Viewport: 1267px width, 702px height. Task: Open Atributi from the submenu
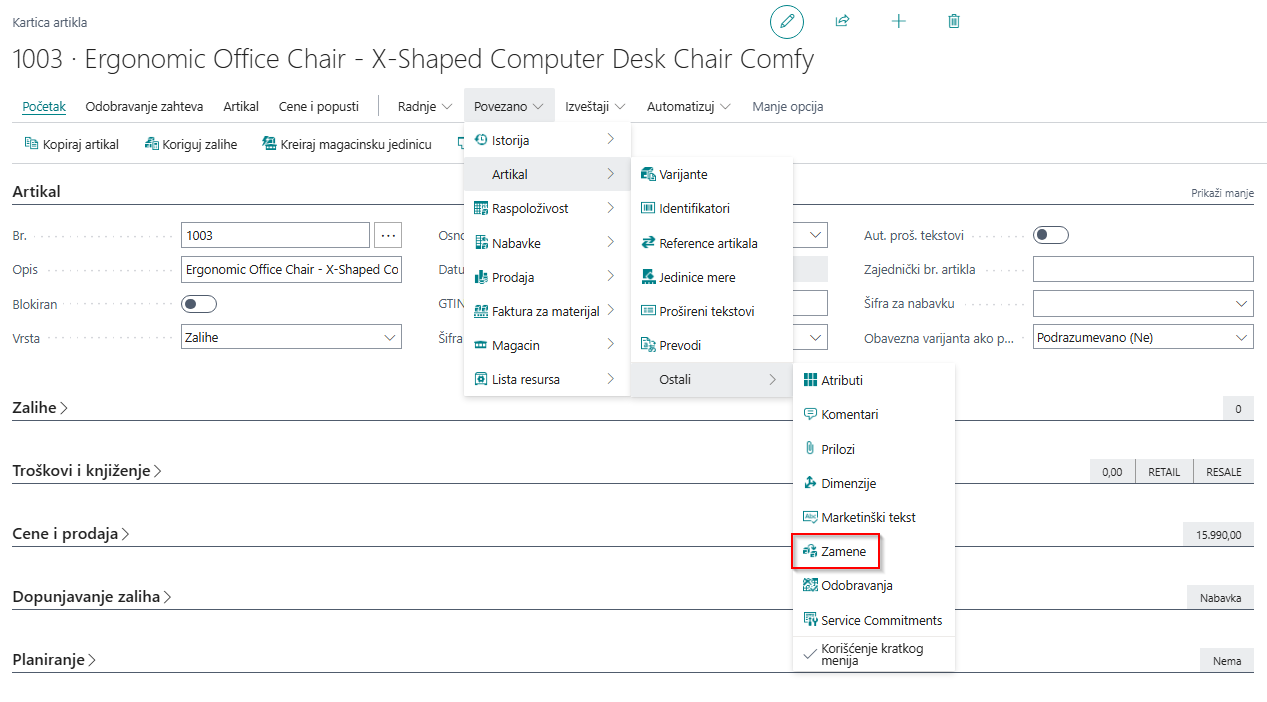pos(841,380)
